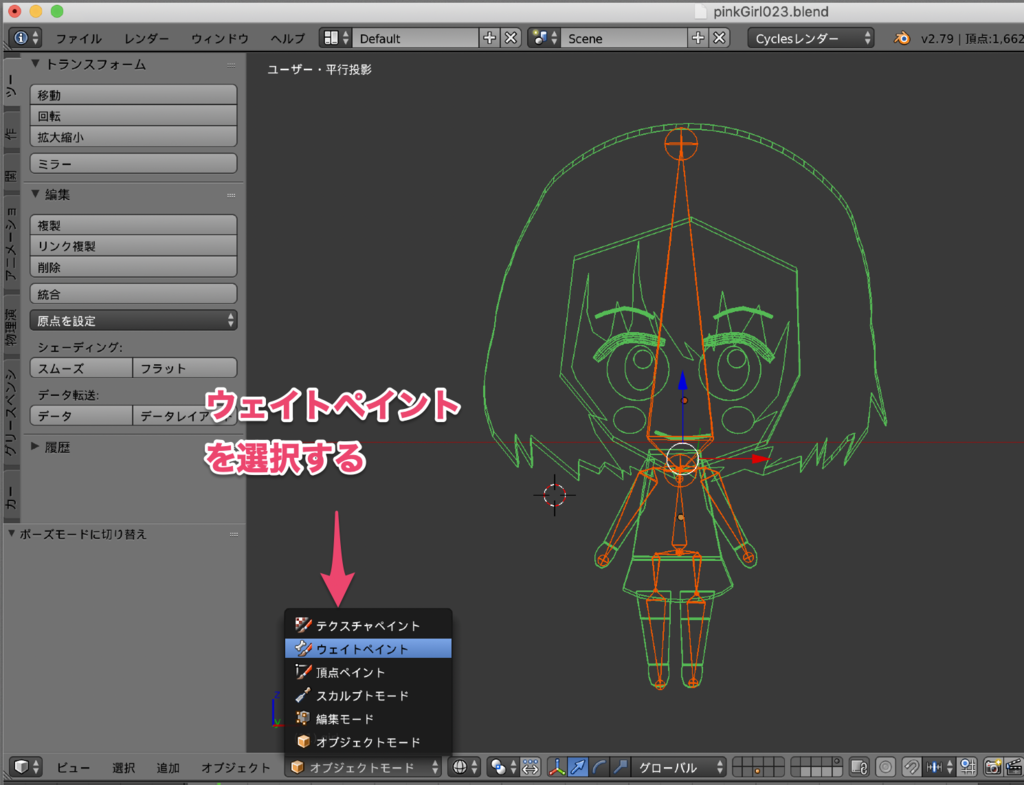
Task: Enable snap during transform with the magnet icon
Action: (x=911, y=766)
